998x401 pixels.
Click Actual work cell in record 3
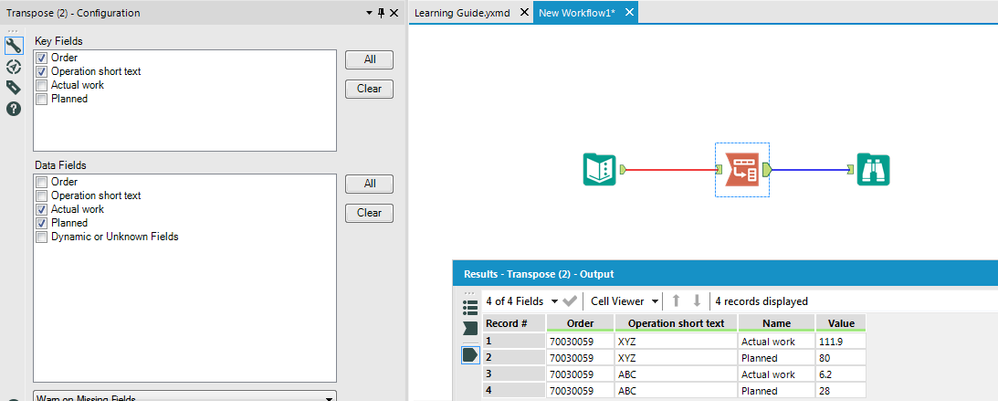[777, 374]
